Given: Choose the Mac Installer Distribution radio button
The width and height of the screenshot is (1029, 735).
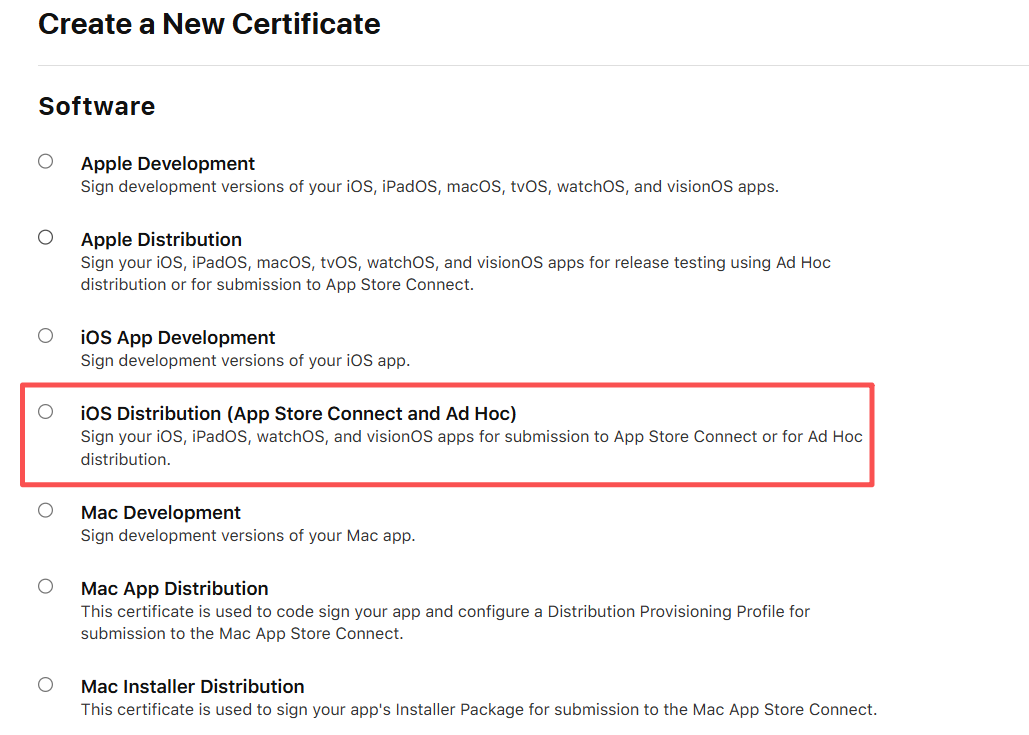Looking at the screenshot, I should [46, 684].
